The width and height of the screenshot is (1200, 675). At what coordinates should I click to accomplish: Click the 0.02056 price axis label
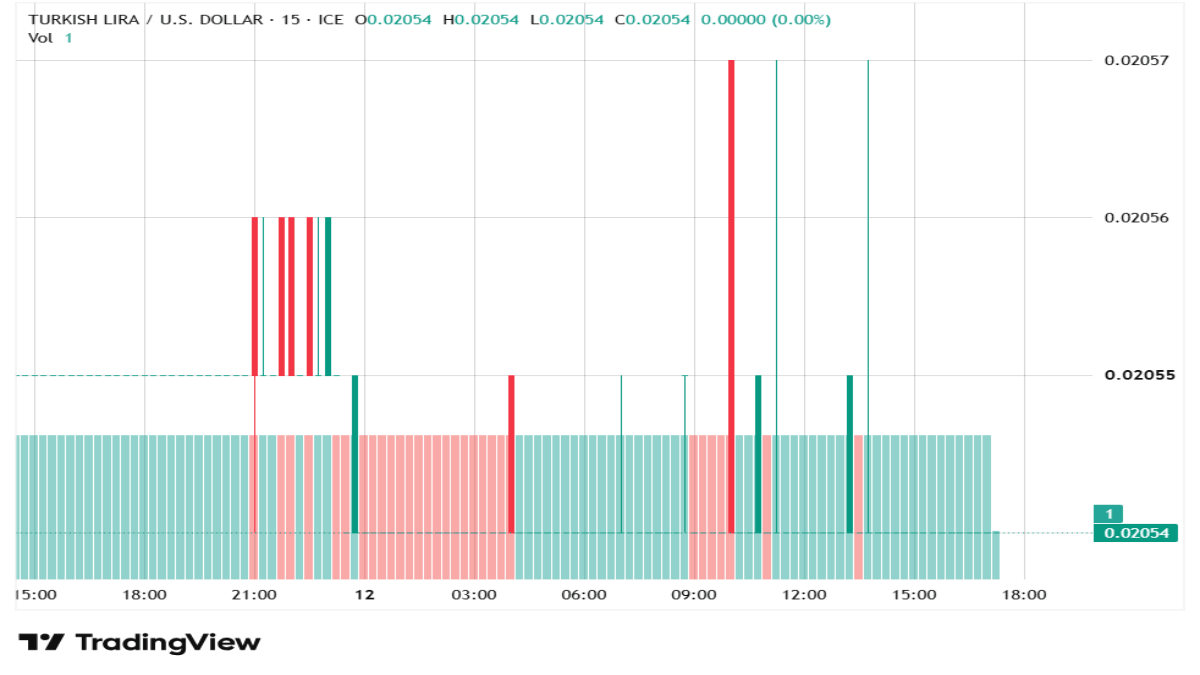pos(1136,217)
